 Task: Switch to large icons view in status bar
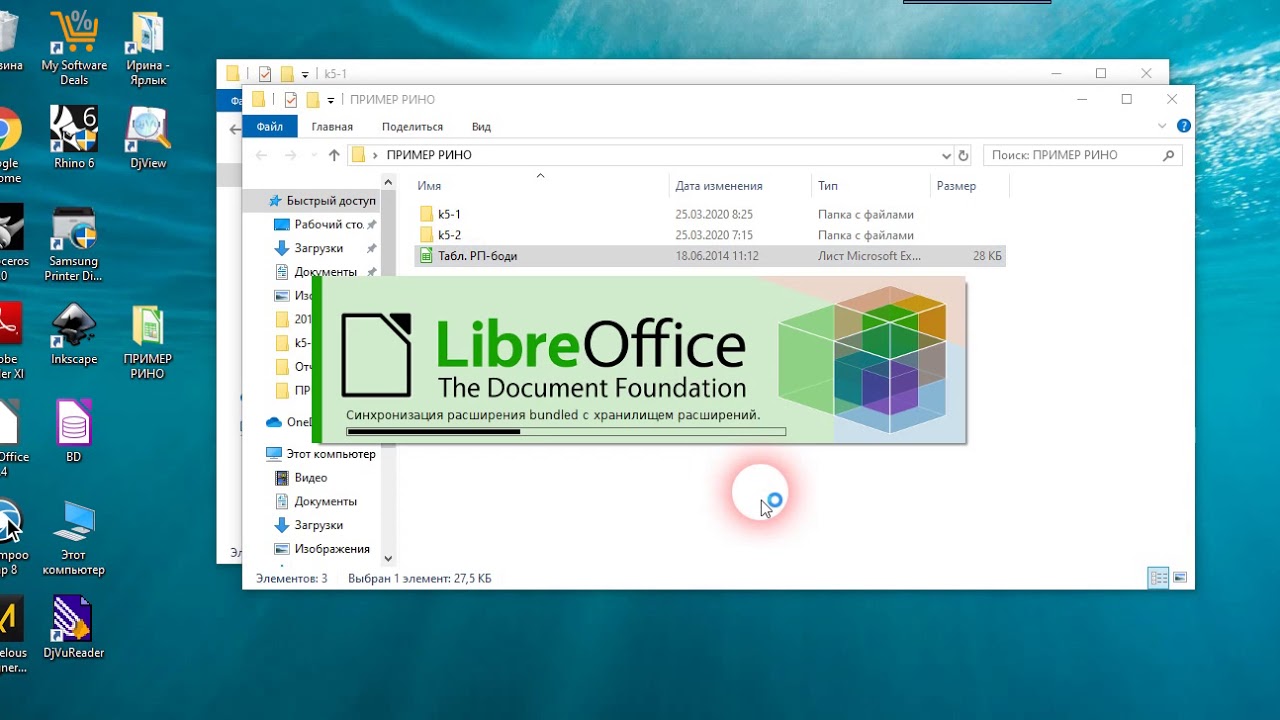[x=1180, y=578]
